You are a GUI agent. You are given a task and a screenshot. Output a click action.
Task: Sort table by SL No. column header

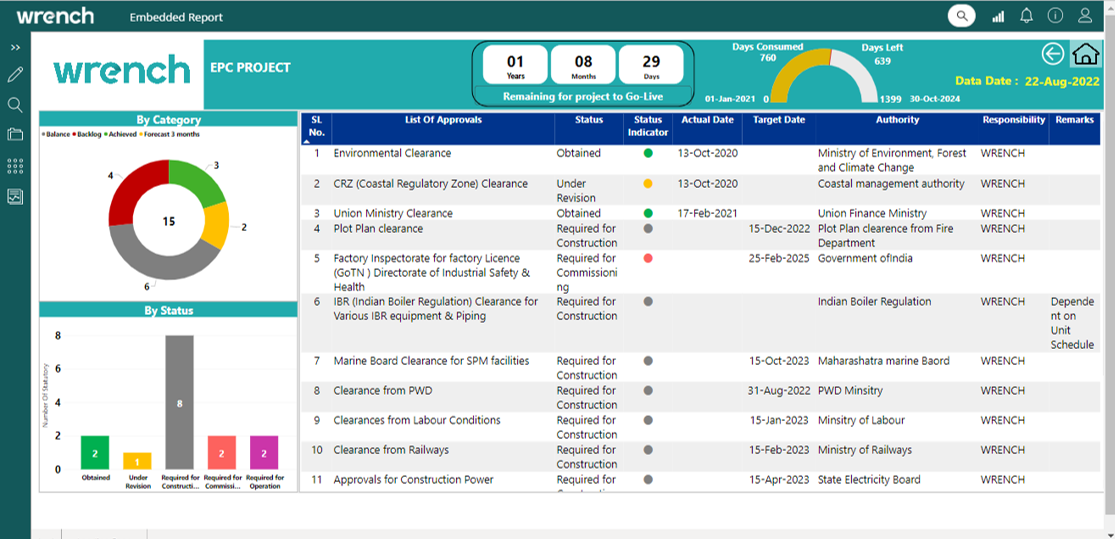316,126
